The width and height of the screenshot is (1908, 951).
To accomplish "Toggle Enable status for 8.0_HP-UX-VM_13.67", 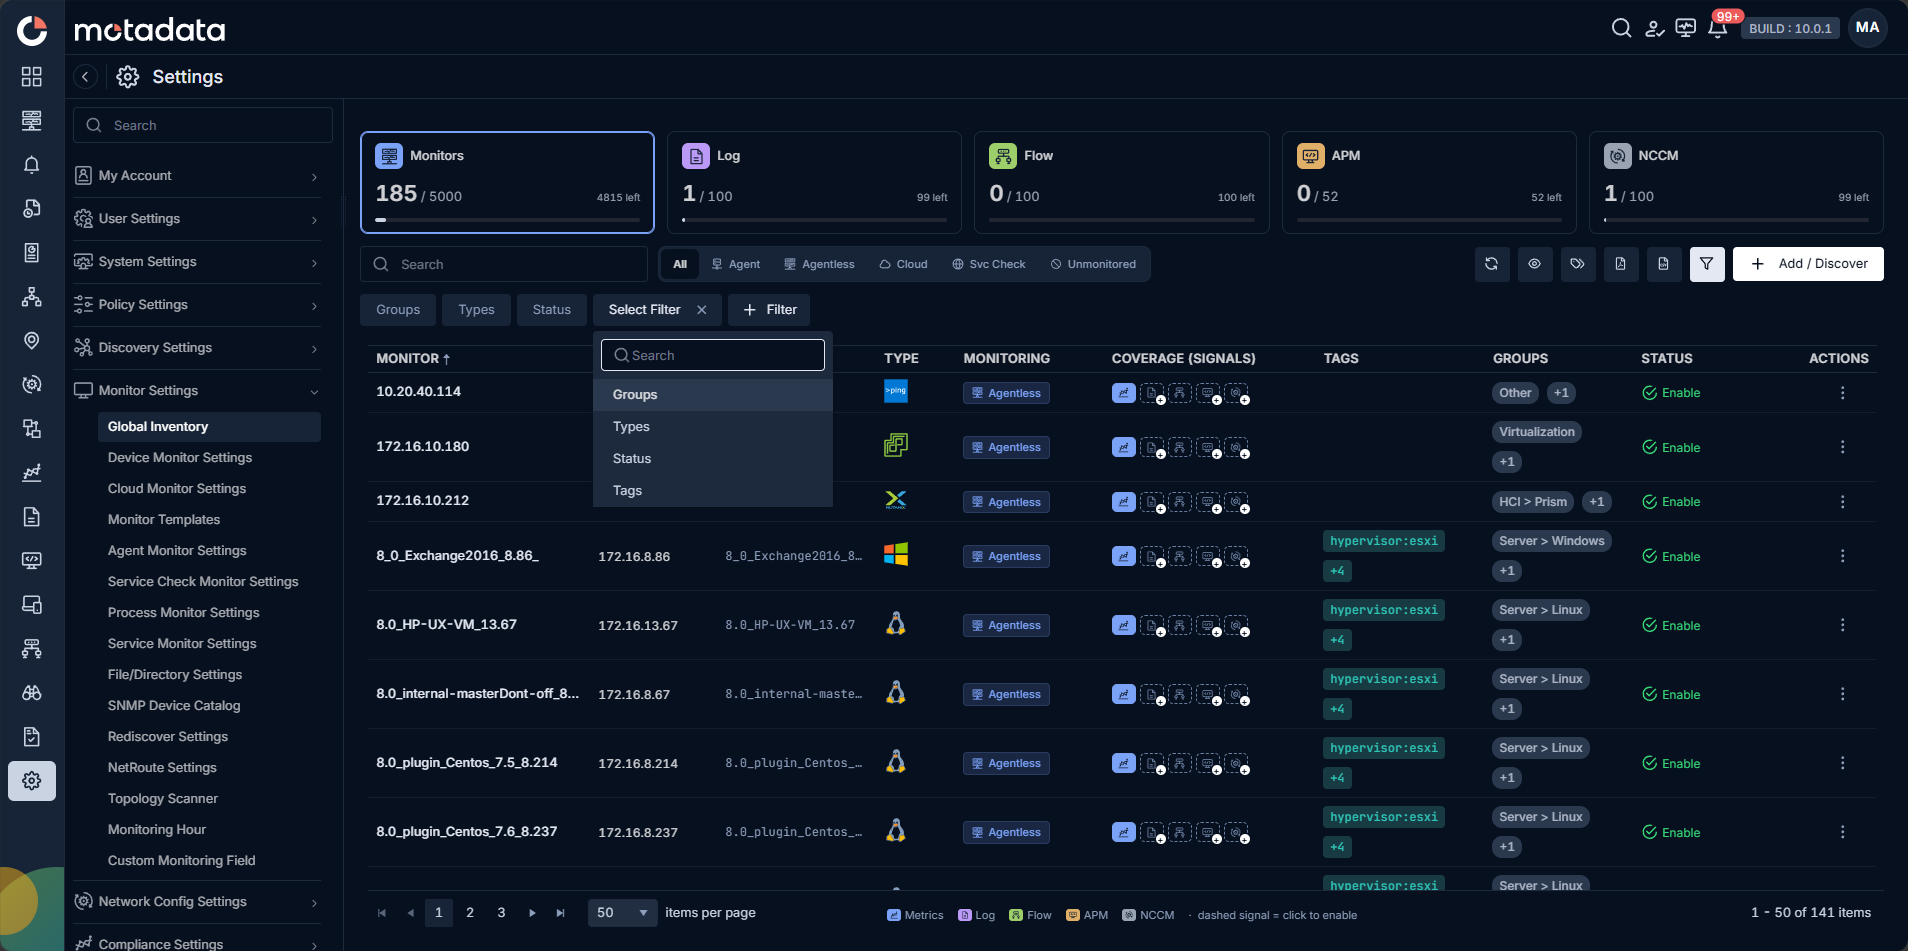I will (x=1671, y=626).
